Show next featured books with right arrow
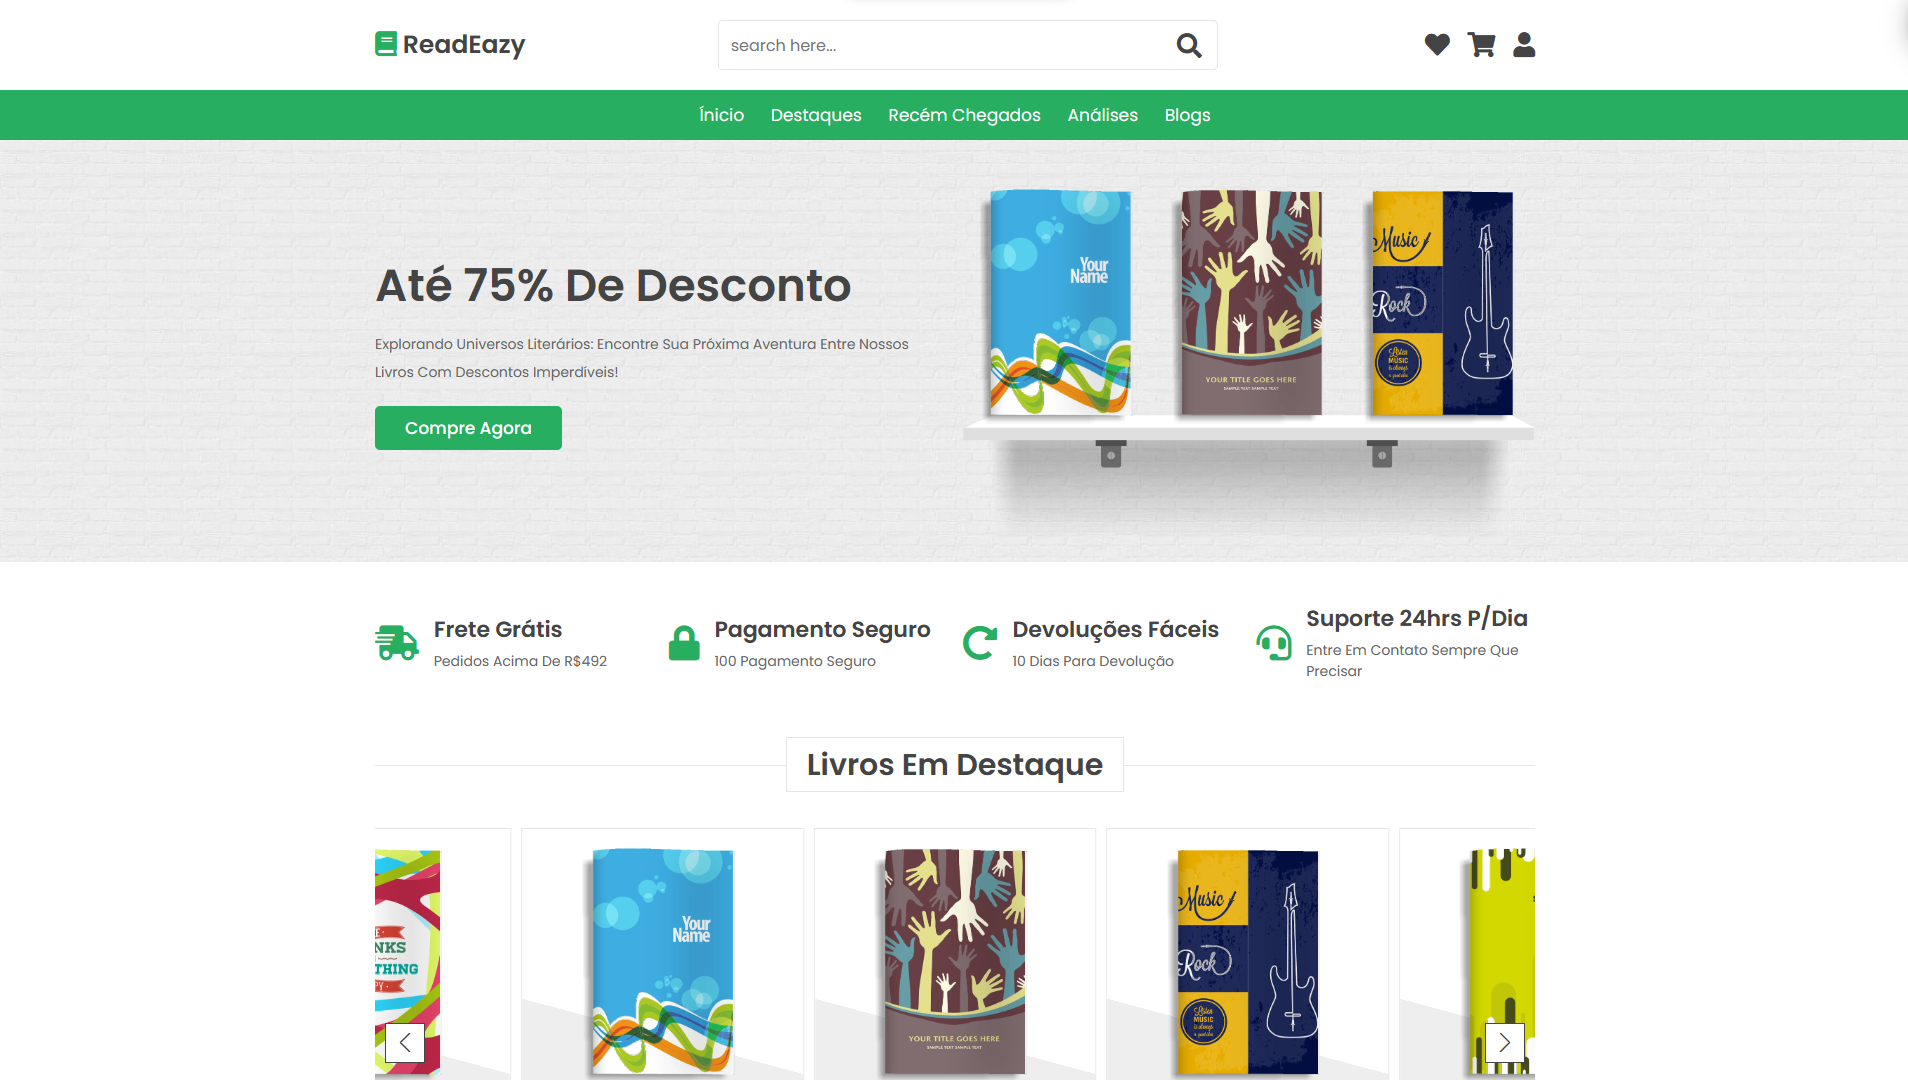1908x1080 pixels. coord(1505,1043)
